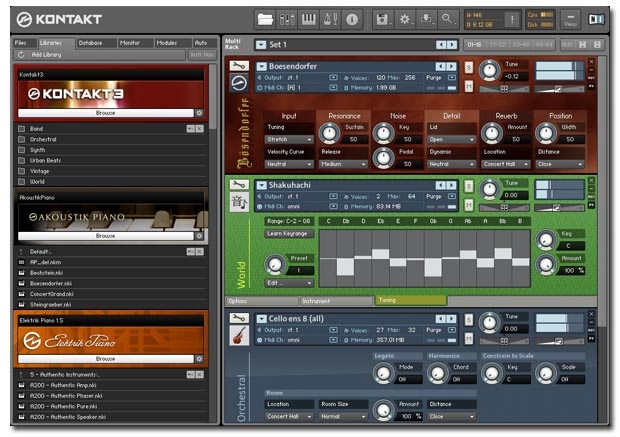Image resolution: width=620 pixels, height=437 pixels.
Task: Open the Set 1 multi dropdown arrow
Action: [x=261, y=45]
